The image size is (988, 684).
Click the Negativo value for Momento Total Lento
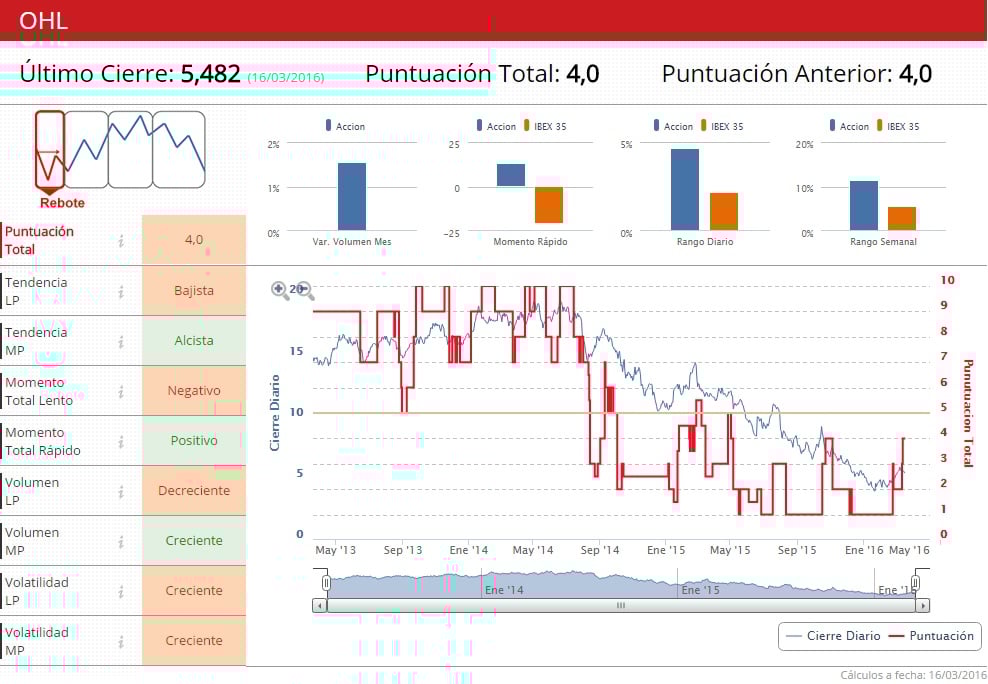194,391
